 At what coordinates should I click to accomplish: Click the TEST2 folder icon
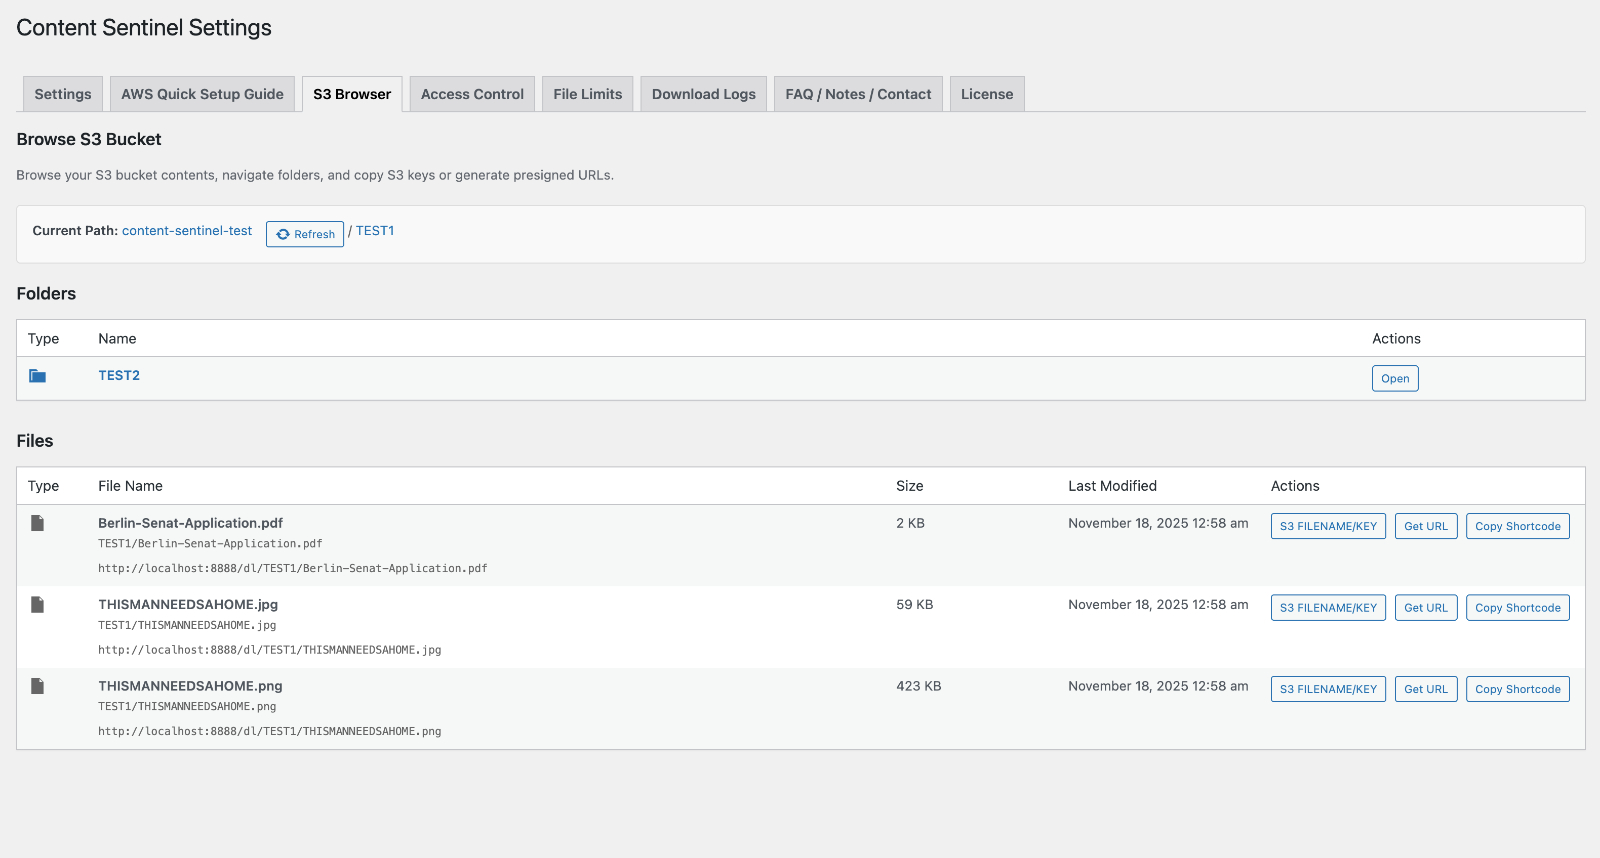[37, 376]
